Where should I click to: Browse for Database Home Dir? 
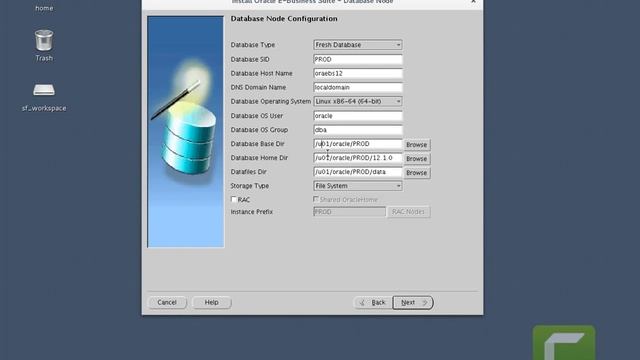(x=416, y=159)
